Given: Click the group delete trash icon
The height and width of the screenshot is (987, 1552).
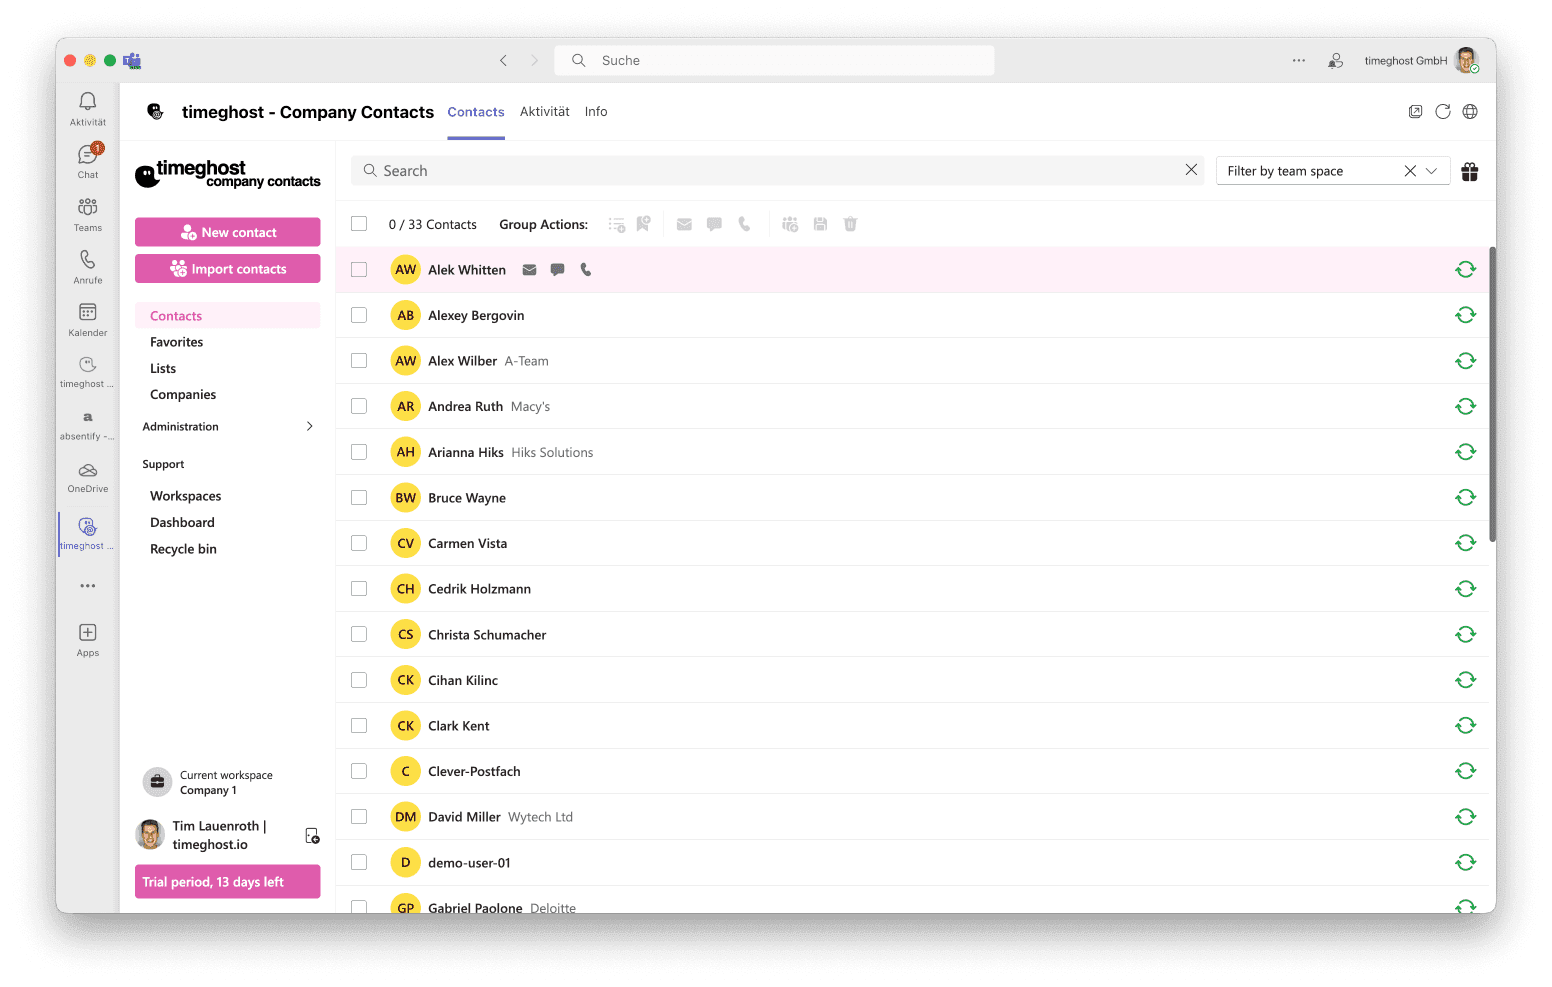Looking at the screenshot, I should 850,224.
